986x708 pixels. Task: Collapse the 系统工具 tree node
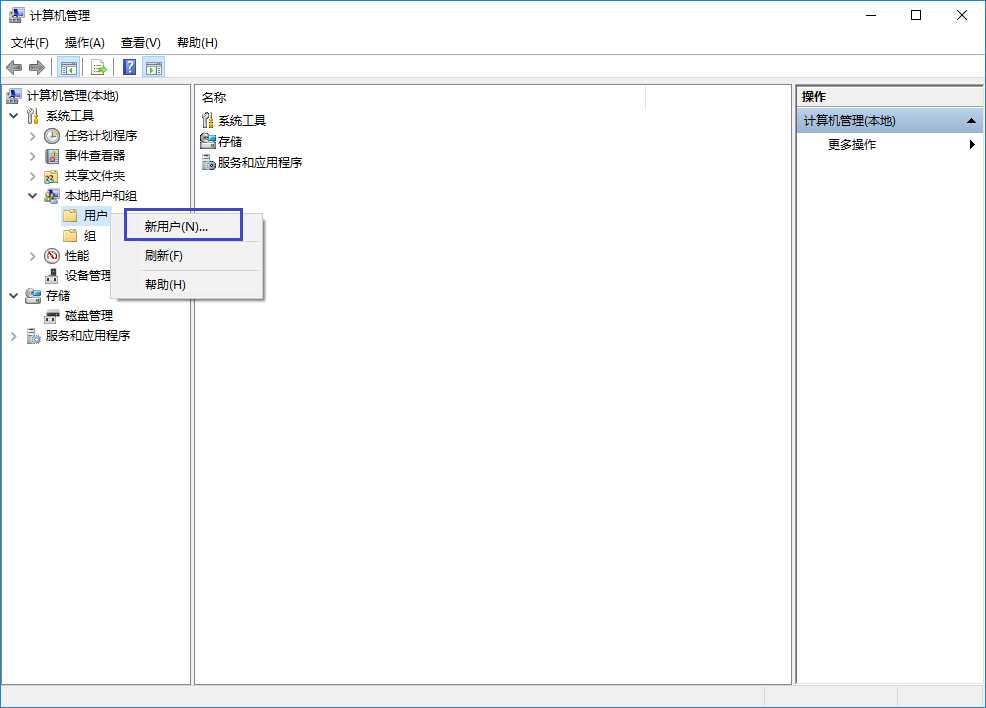coord(14,116)
